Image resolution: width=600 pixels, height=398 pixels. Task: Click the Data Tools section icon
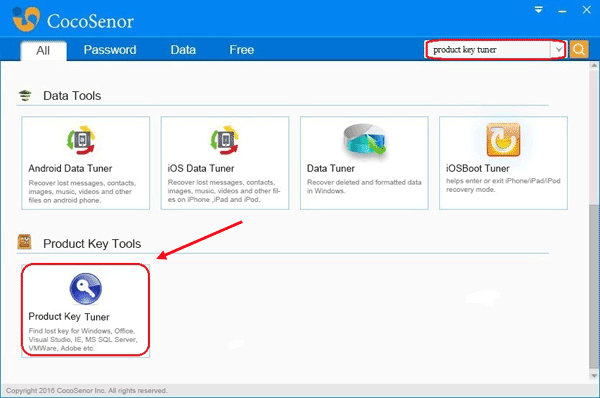point(25,95)
